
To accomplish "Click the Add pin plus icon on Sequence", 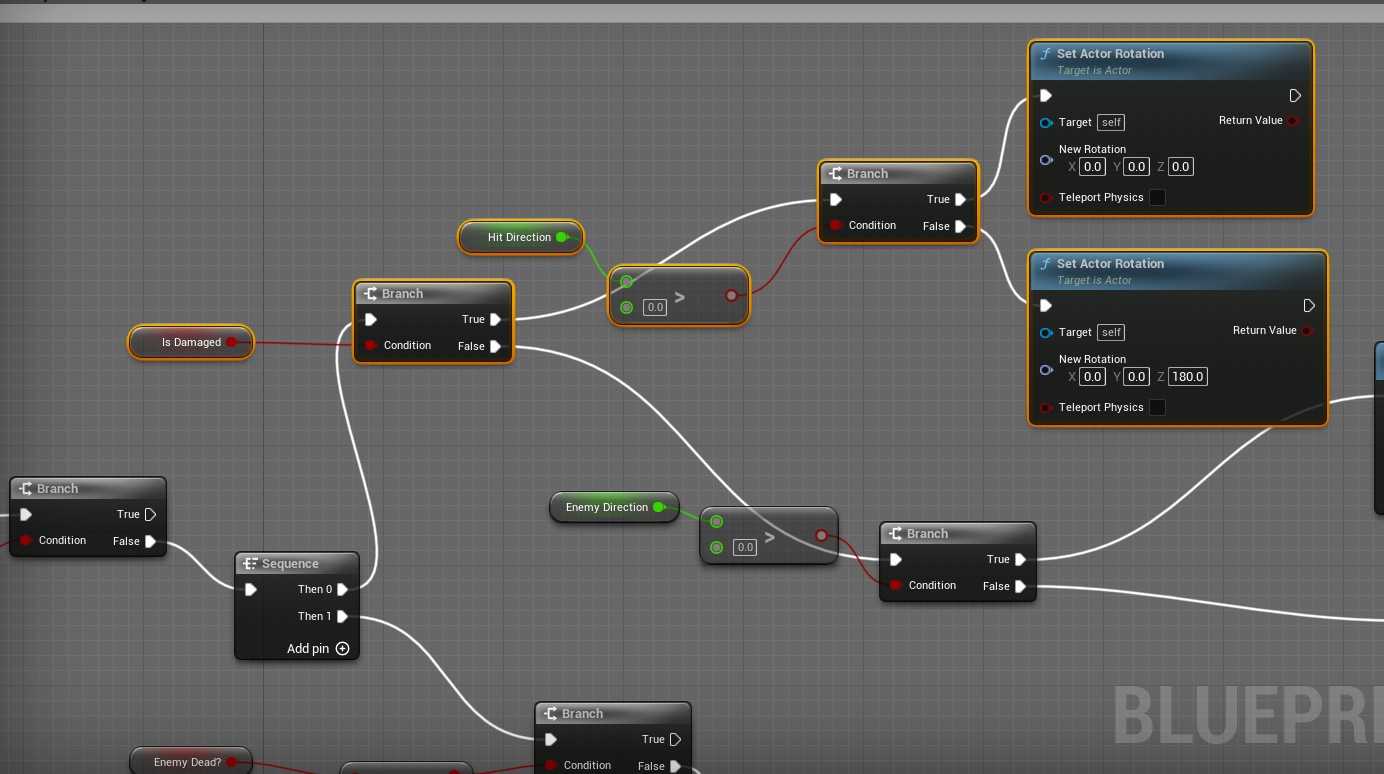I will (342, 649).
